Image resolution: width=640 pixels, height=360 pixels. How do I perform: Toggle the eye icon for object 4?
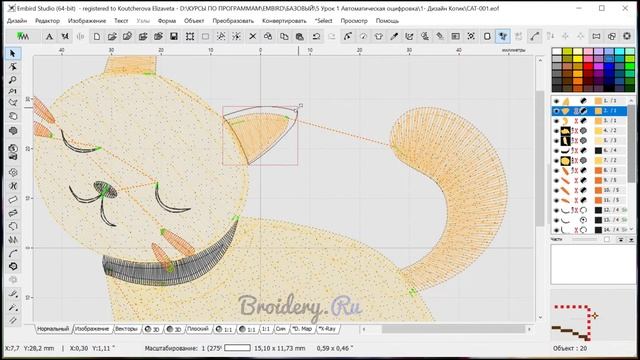tap(556, 131)
